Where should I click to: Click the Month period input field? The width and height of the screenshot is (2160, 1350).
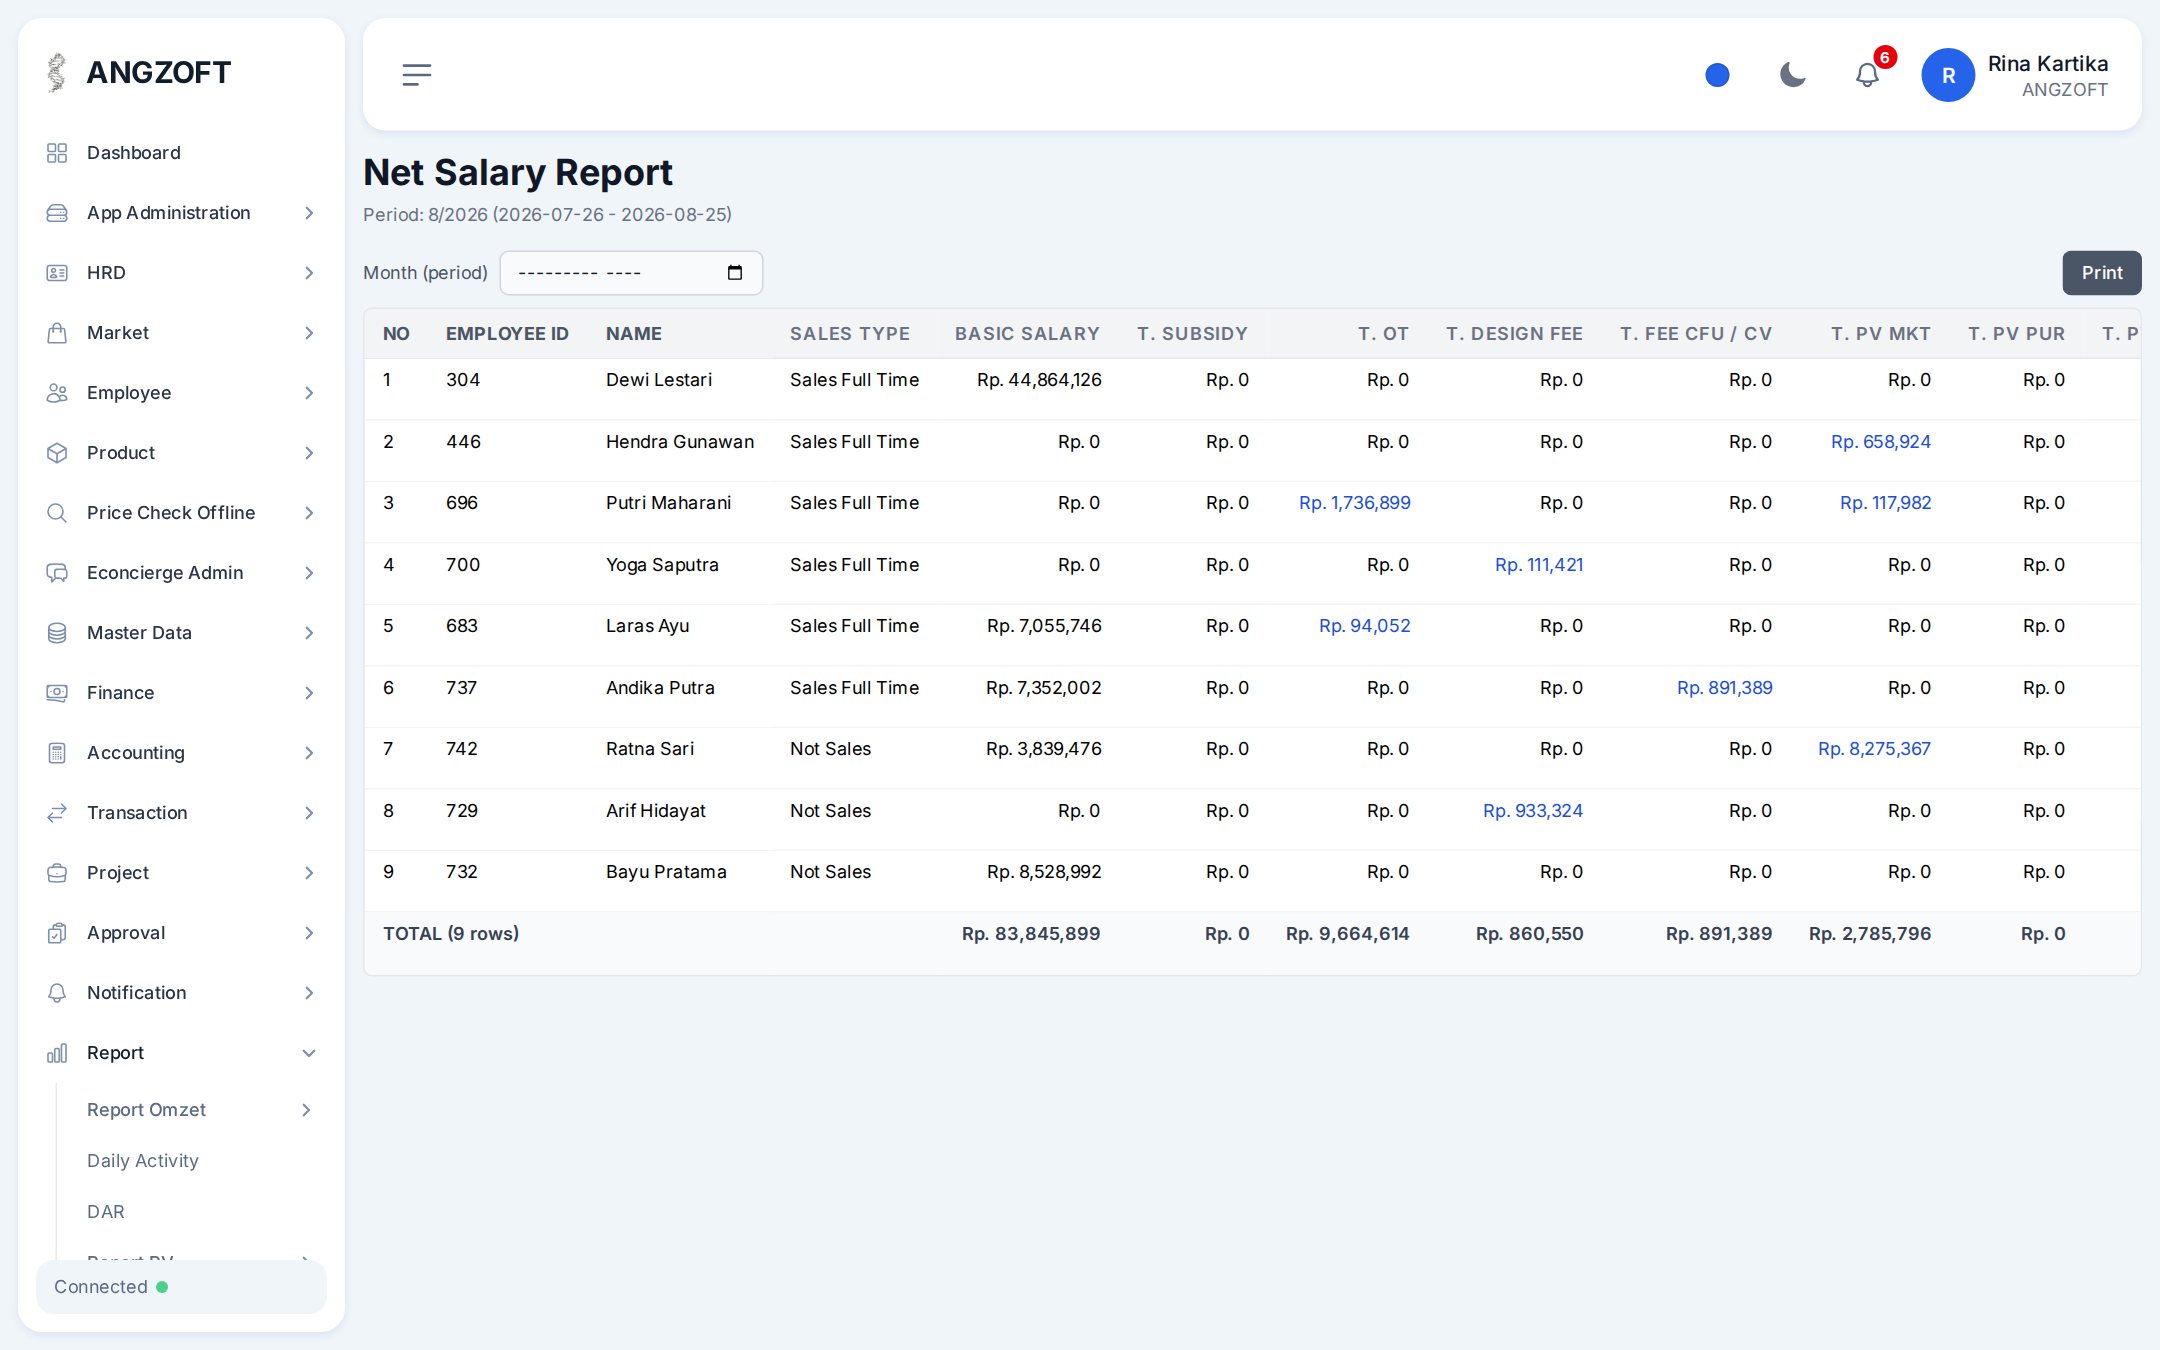tap(631, 273)
